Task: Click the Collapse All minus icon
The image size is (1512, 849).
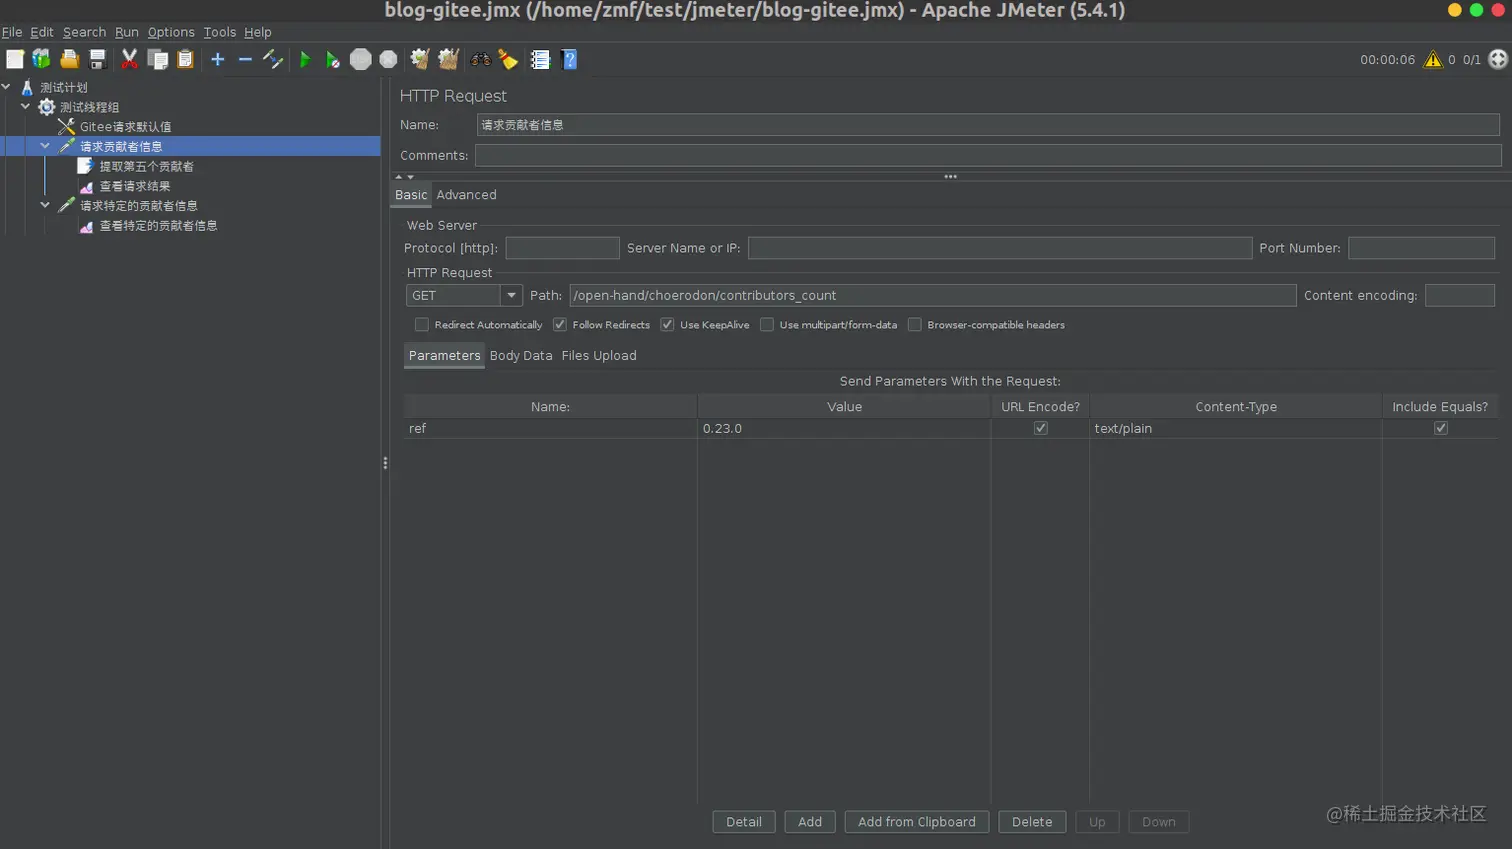Action: (x=245, y=60)
